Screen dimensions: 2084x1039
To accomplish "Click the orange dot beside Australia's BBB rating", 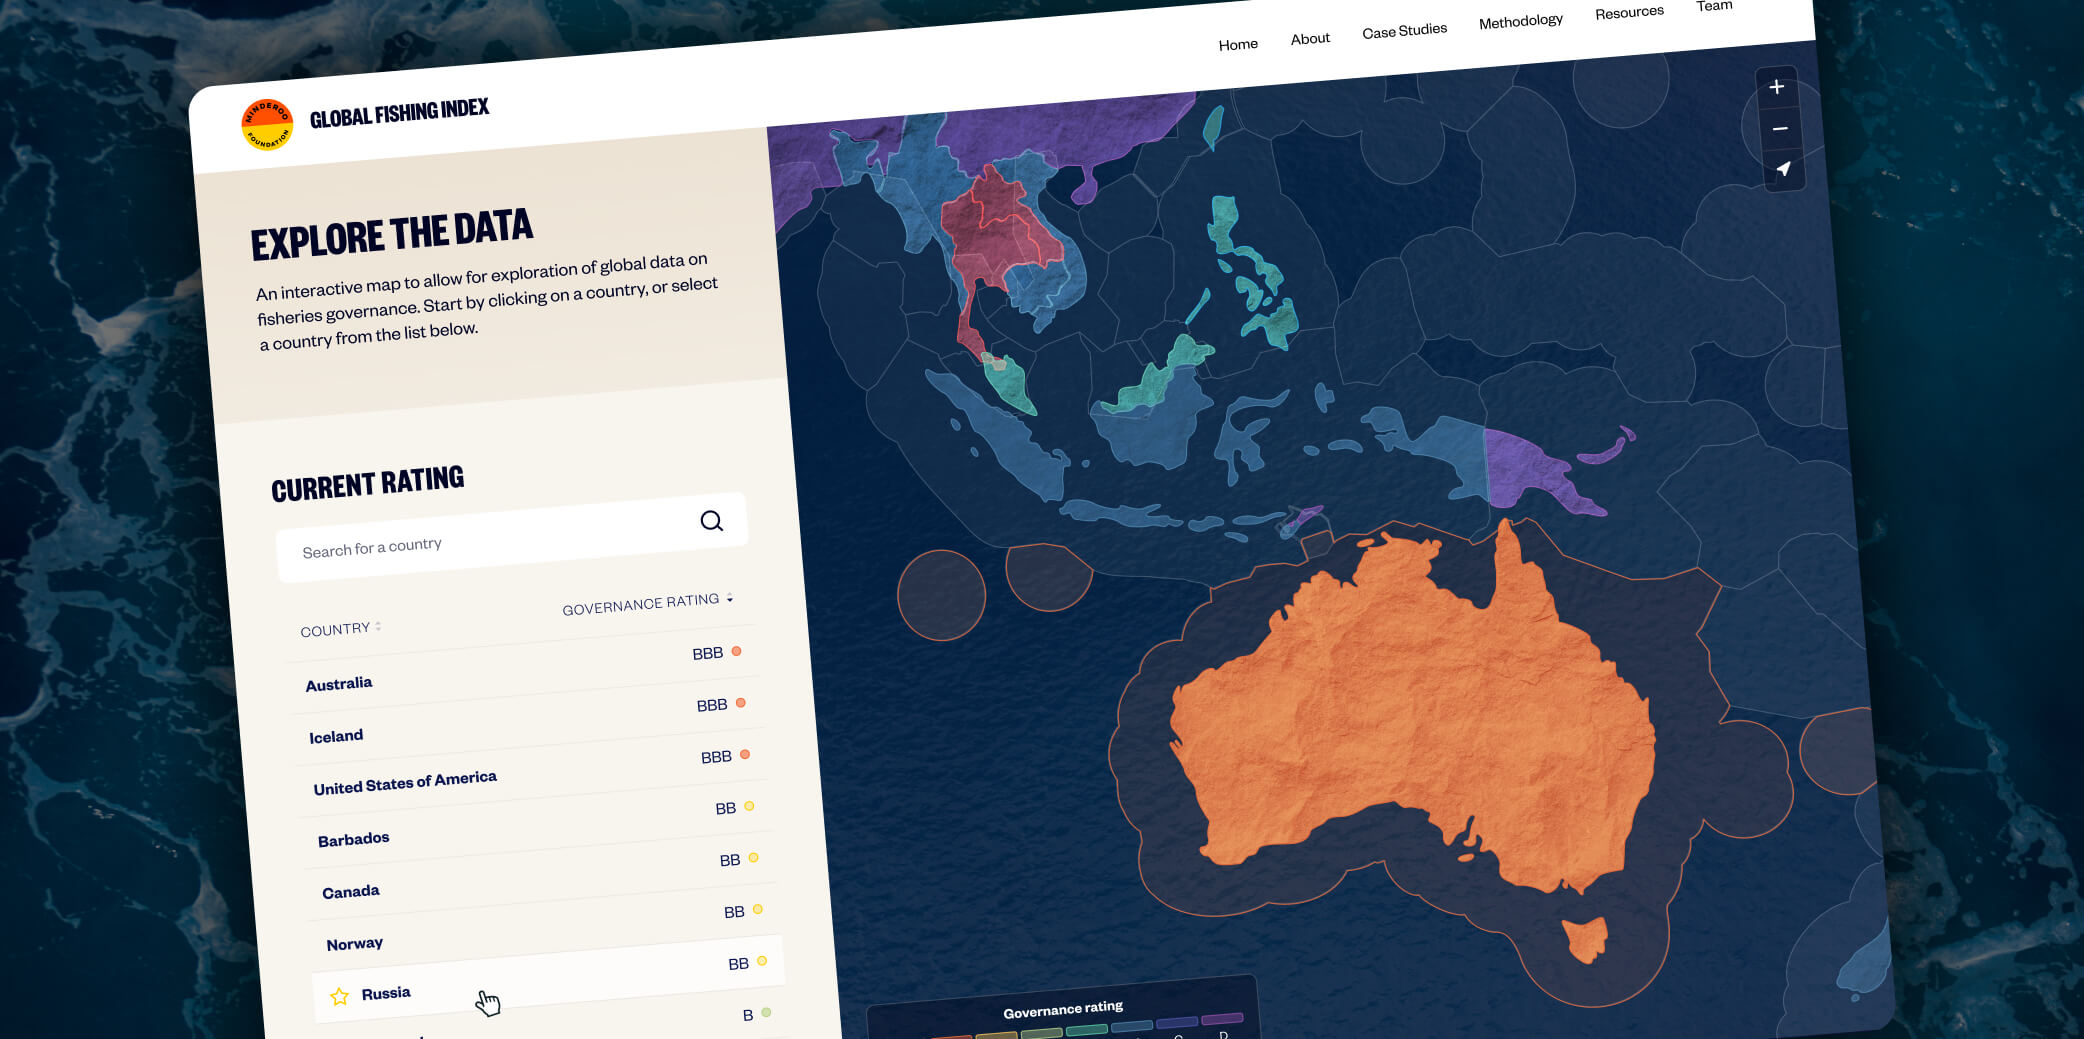I will click(736, 651).
